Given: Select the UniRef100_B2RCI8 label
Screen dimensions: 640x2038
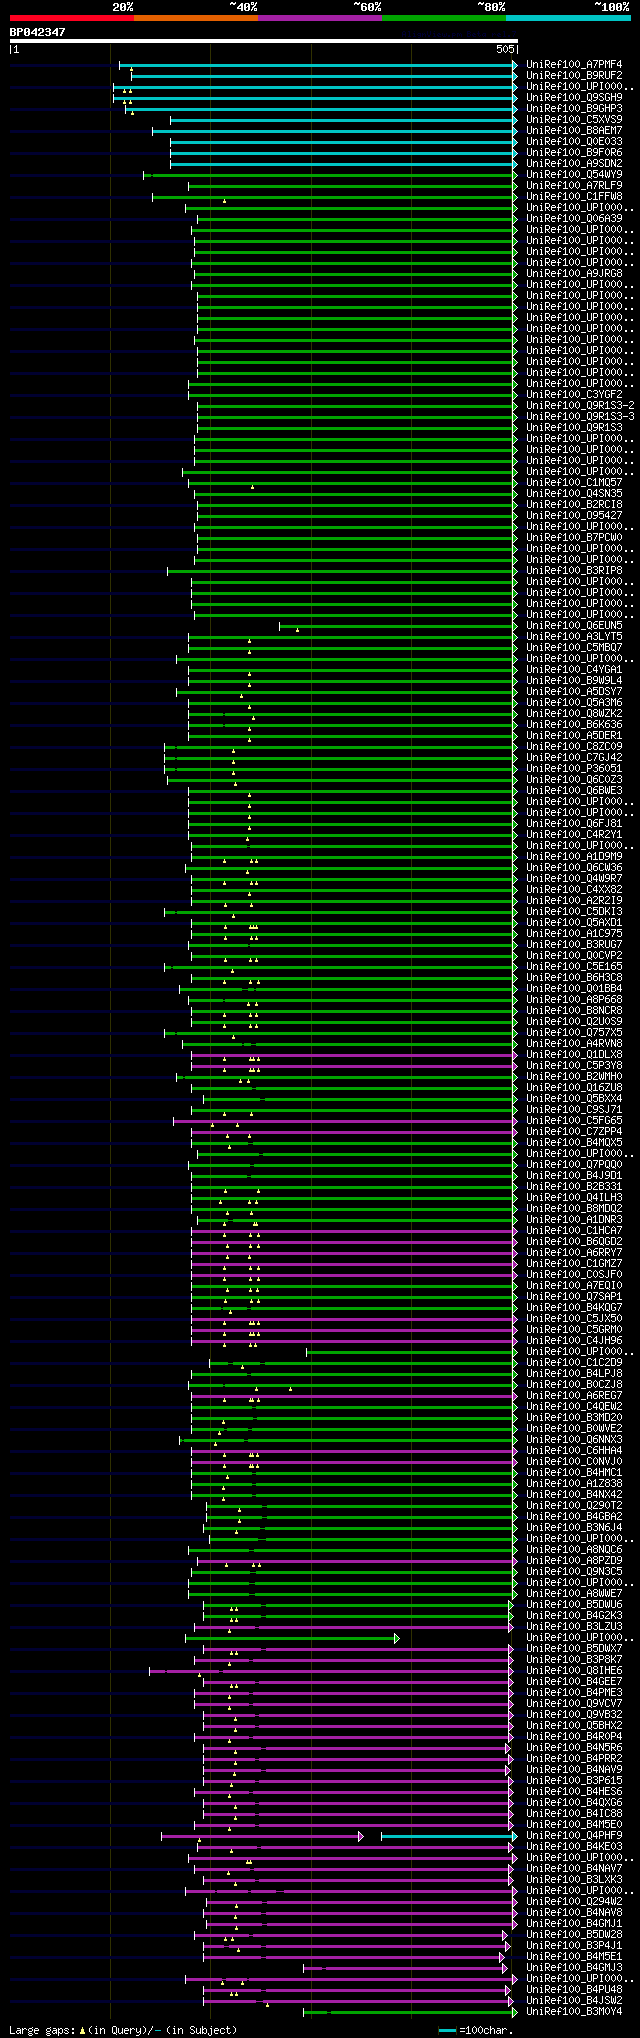Looking at the screenshot, I should tap(574, 505).
